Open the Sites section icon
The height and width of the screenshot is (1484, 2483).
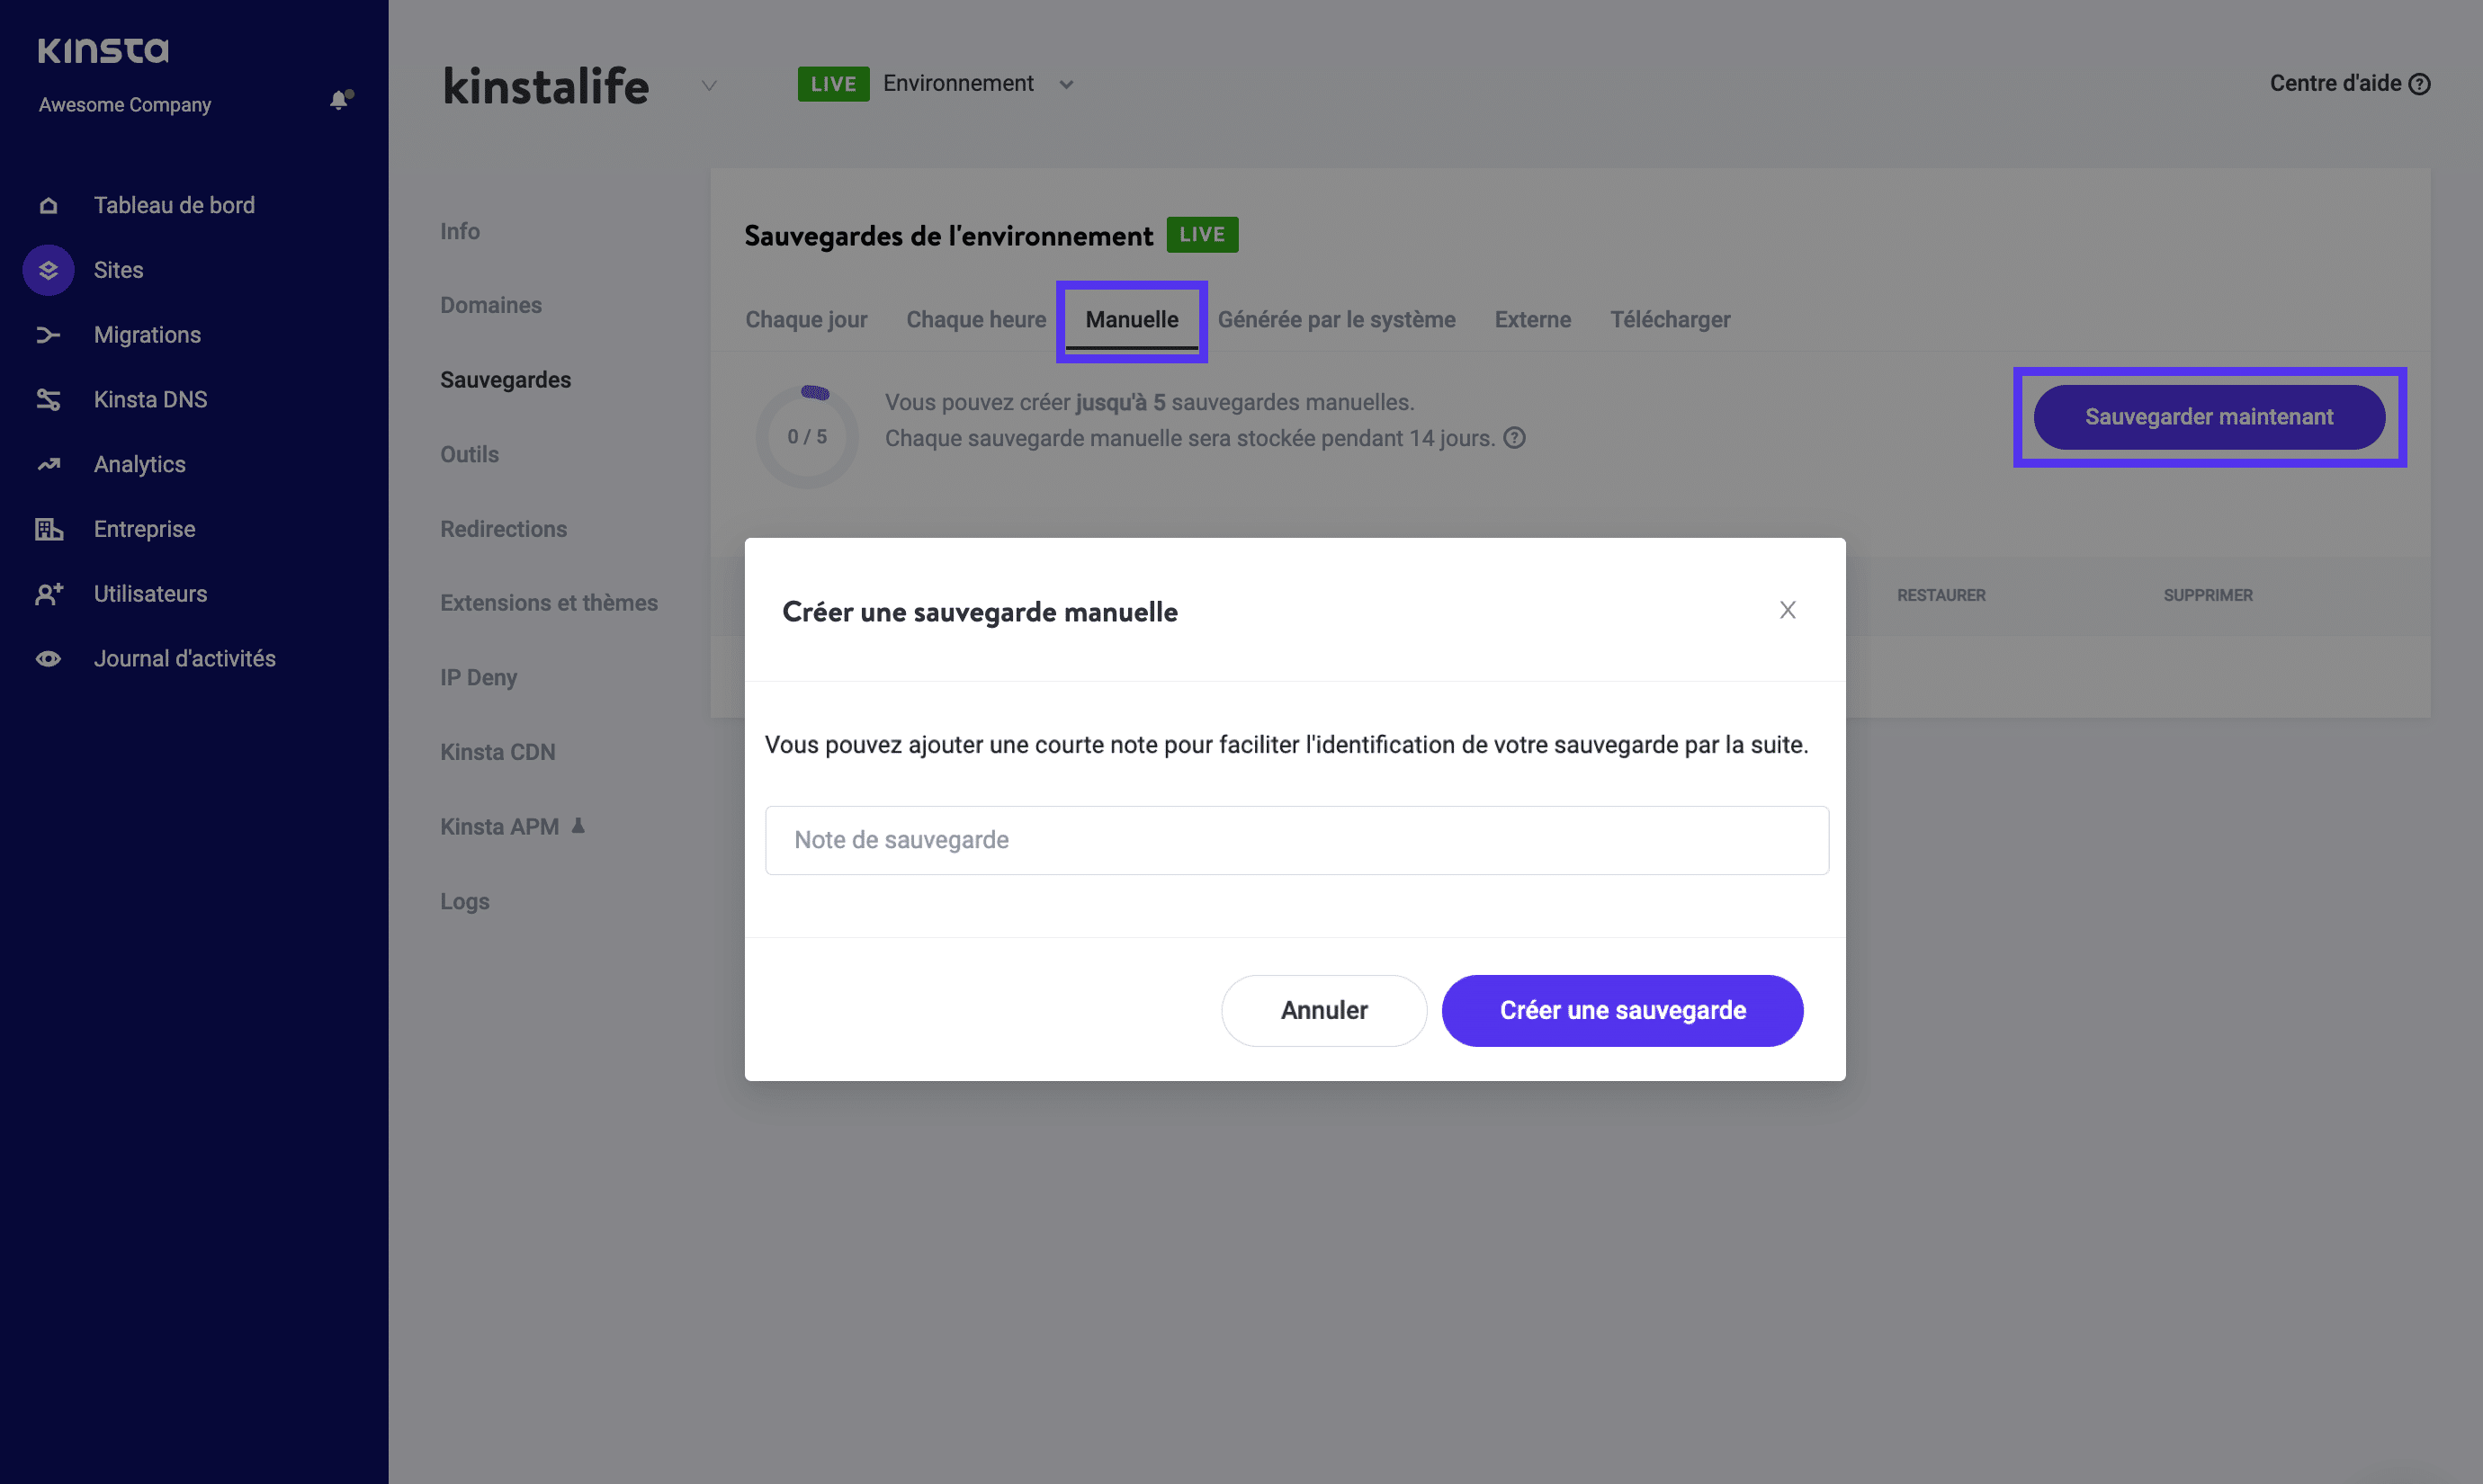tap(48, 270)
